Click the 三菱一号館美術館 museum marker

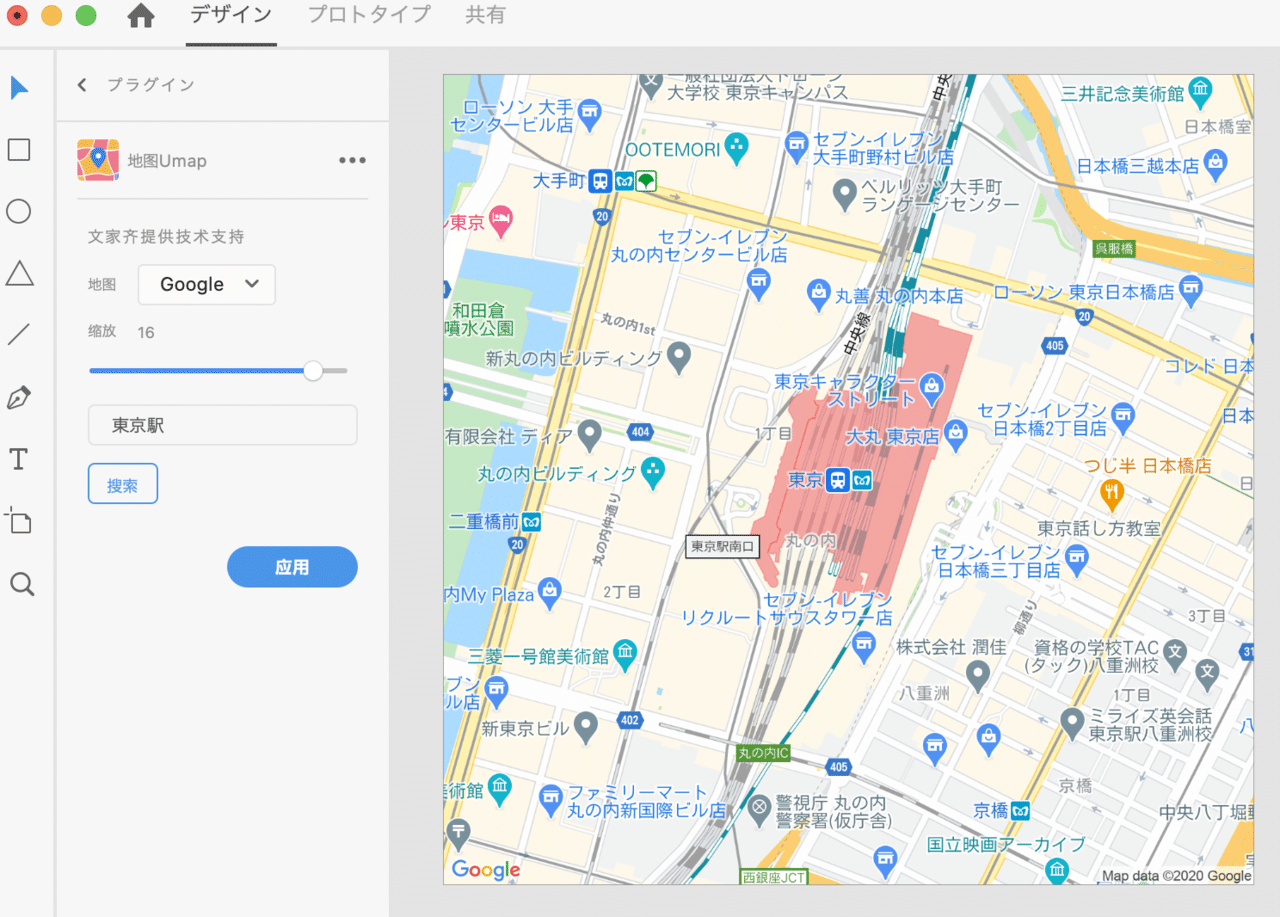pyautogui.click(x=625, y=653)
